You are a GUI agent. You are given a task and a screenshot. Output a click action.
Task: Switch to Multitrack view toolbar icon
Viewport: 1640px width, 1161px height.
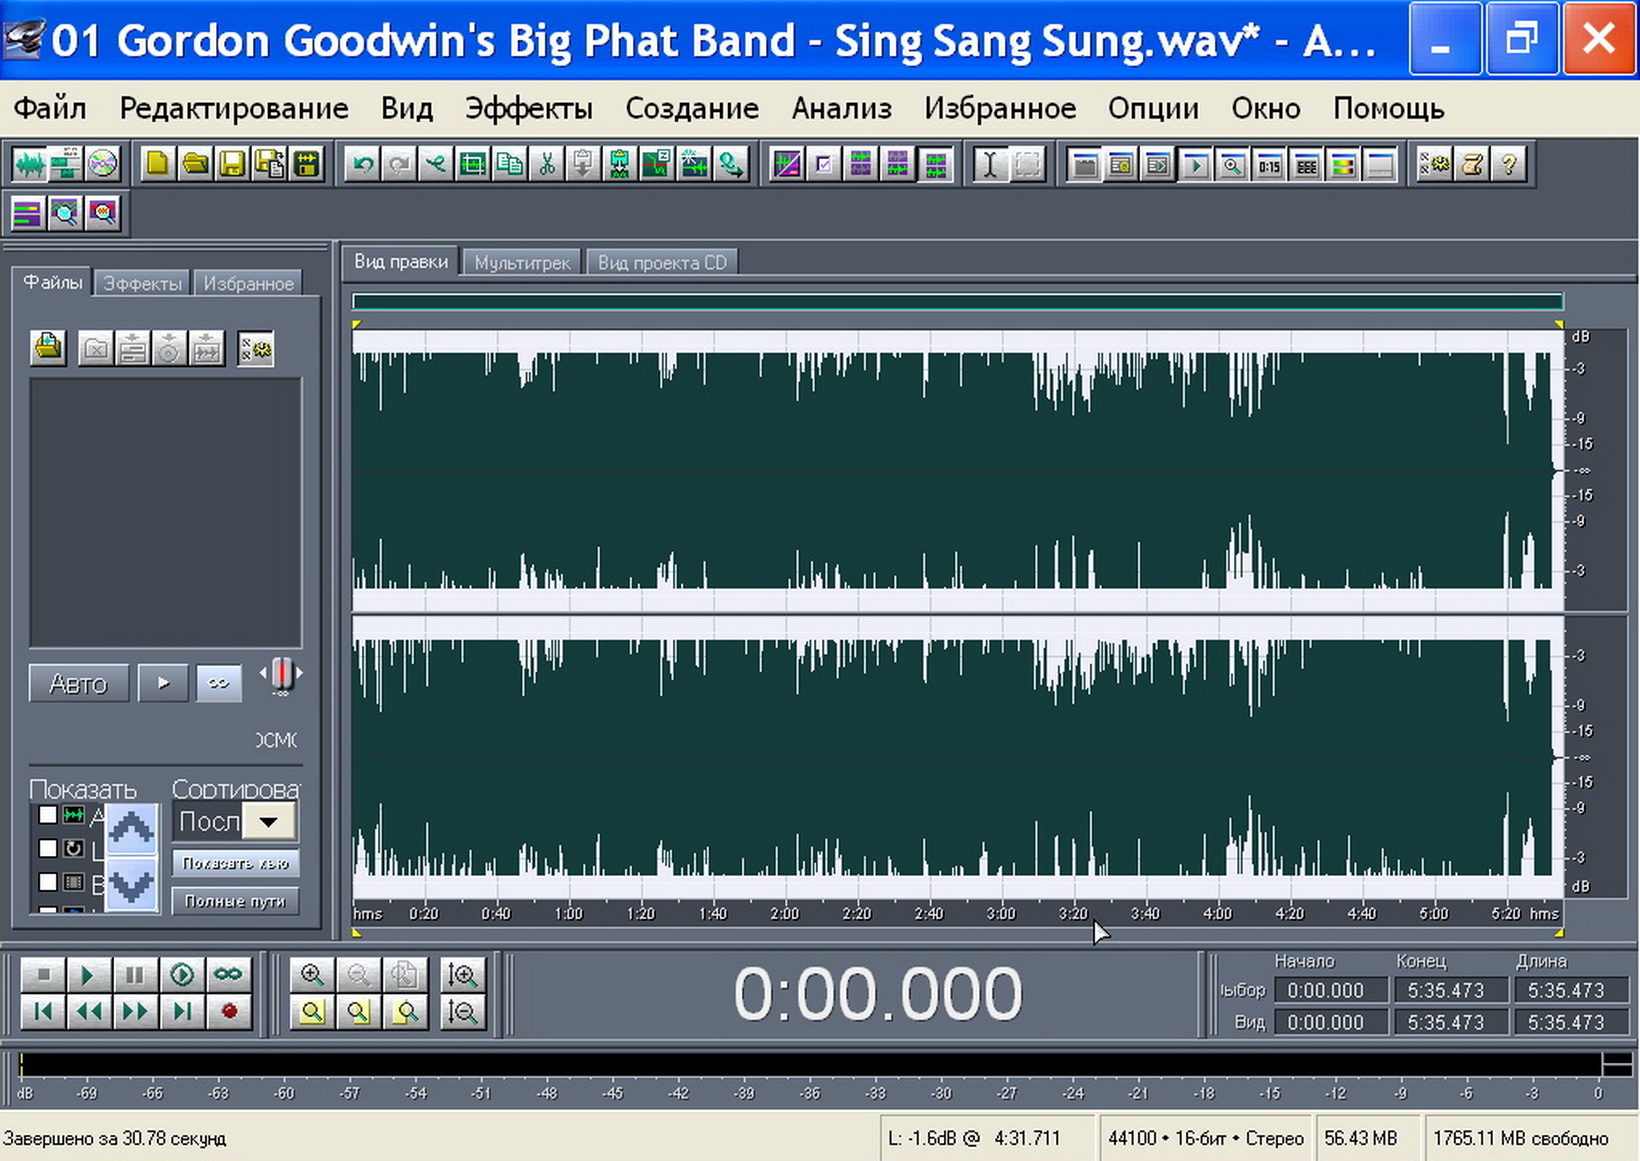pos(66,164)
